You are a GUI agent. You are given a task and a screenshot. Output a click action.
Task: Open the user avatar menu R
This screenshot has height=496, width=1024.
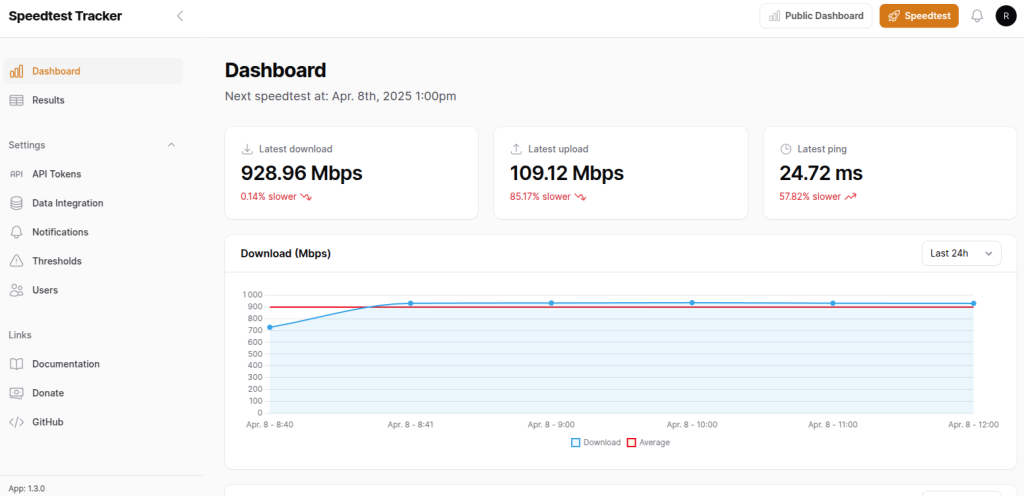[x=1006, y=16]
